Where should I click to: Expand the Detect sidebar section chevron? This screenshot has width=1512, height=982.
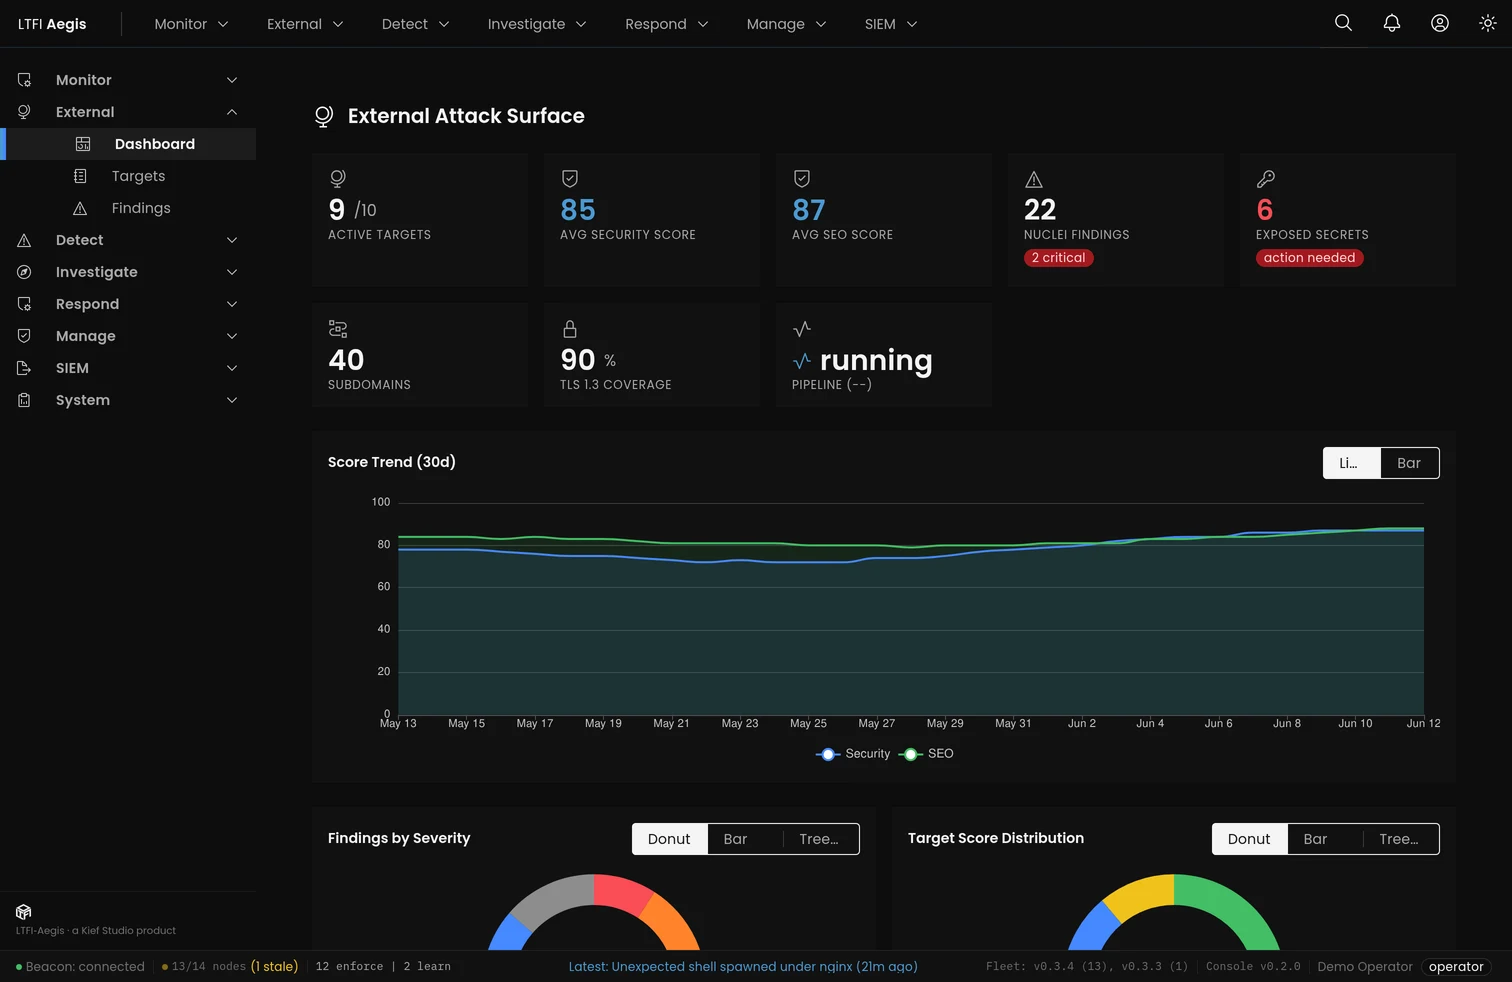[x=232, y=240]
